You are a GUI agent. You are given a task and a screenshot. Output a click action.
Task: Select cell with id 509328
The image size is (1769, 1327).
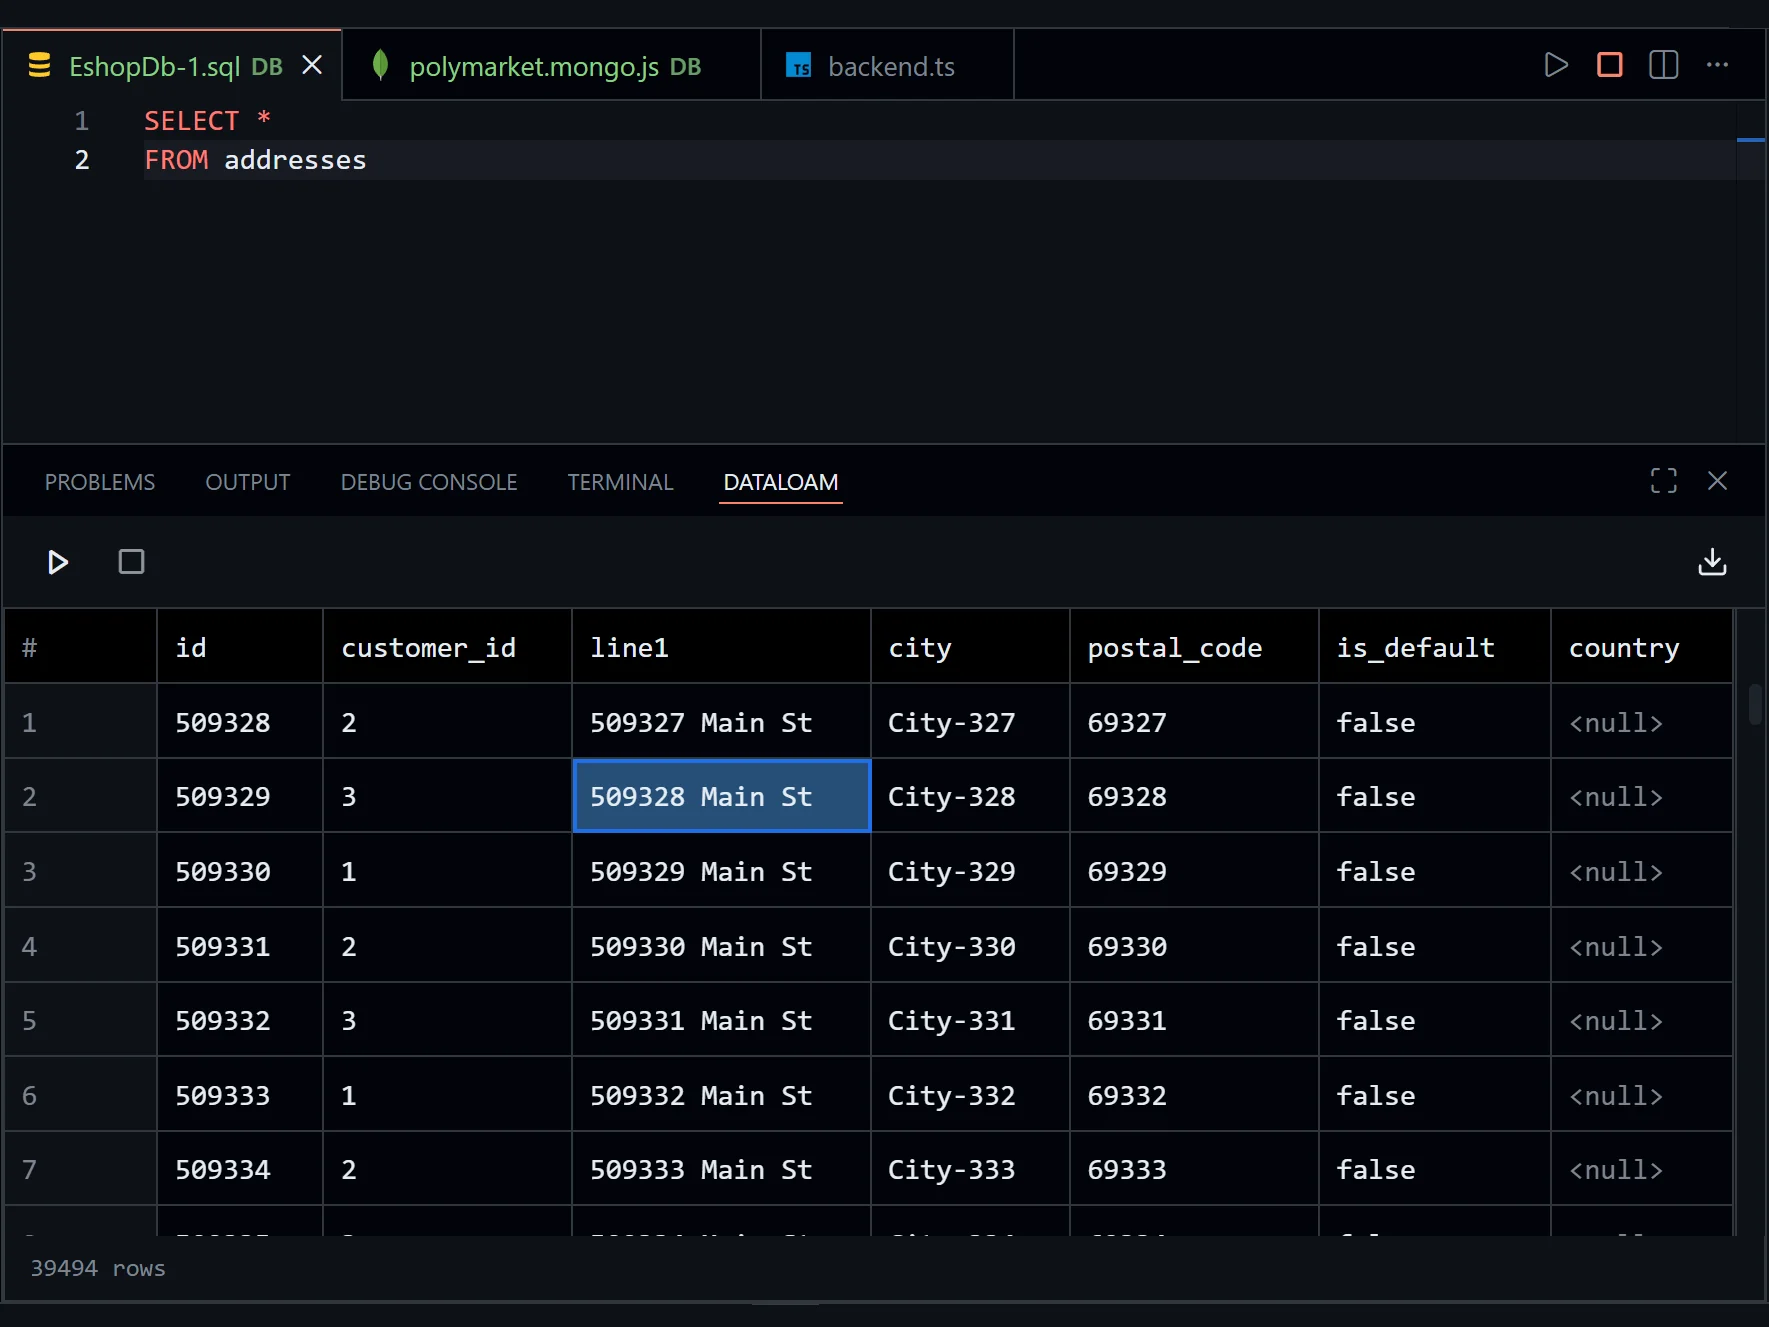240,722
